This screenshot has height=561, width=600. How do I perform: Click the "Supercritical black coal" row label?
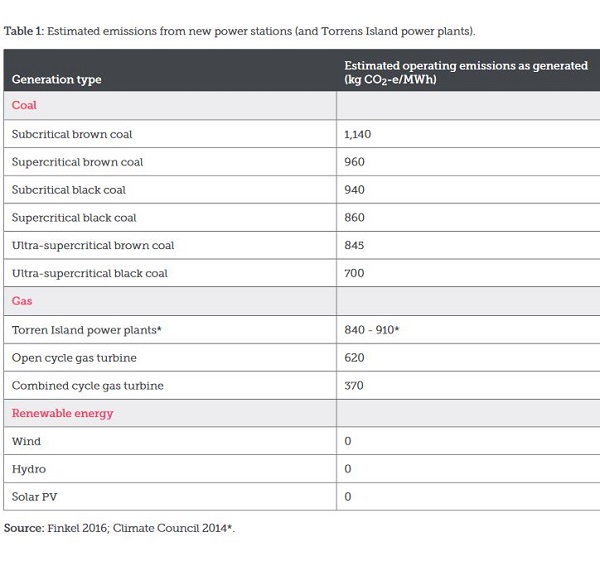pyautogui.click(x=74, y=218)
